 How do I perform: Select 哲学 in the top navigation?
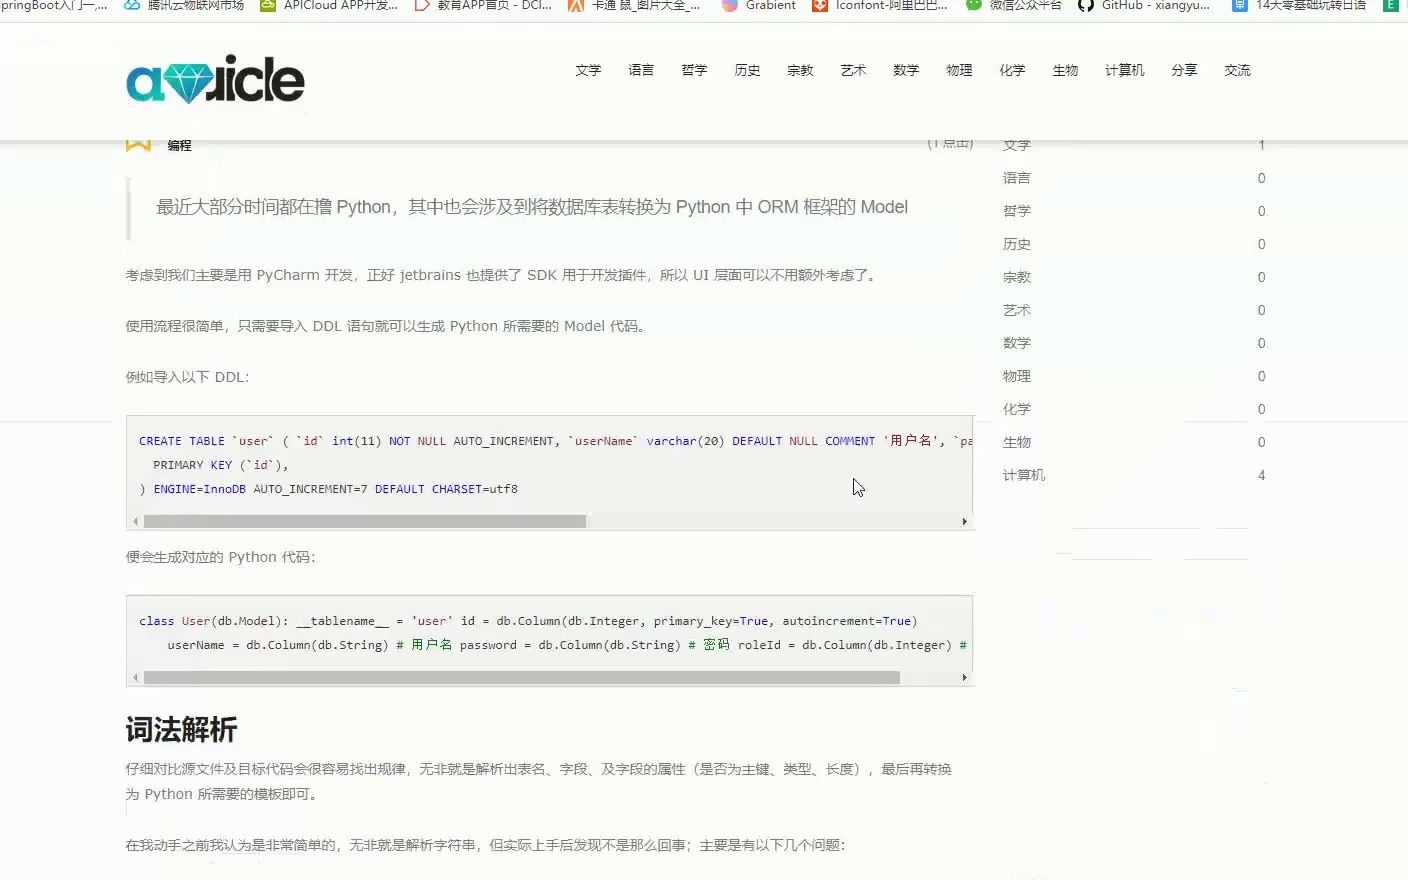pos(694,70)
